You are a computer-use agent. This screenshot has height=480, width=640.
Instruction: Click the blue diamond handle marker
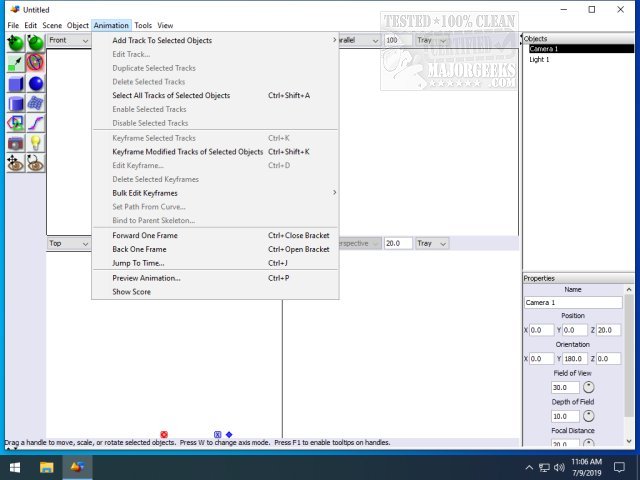coord(229,435)
